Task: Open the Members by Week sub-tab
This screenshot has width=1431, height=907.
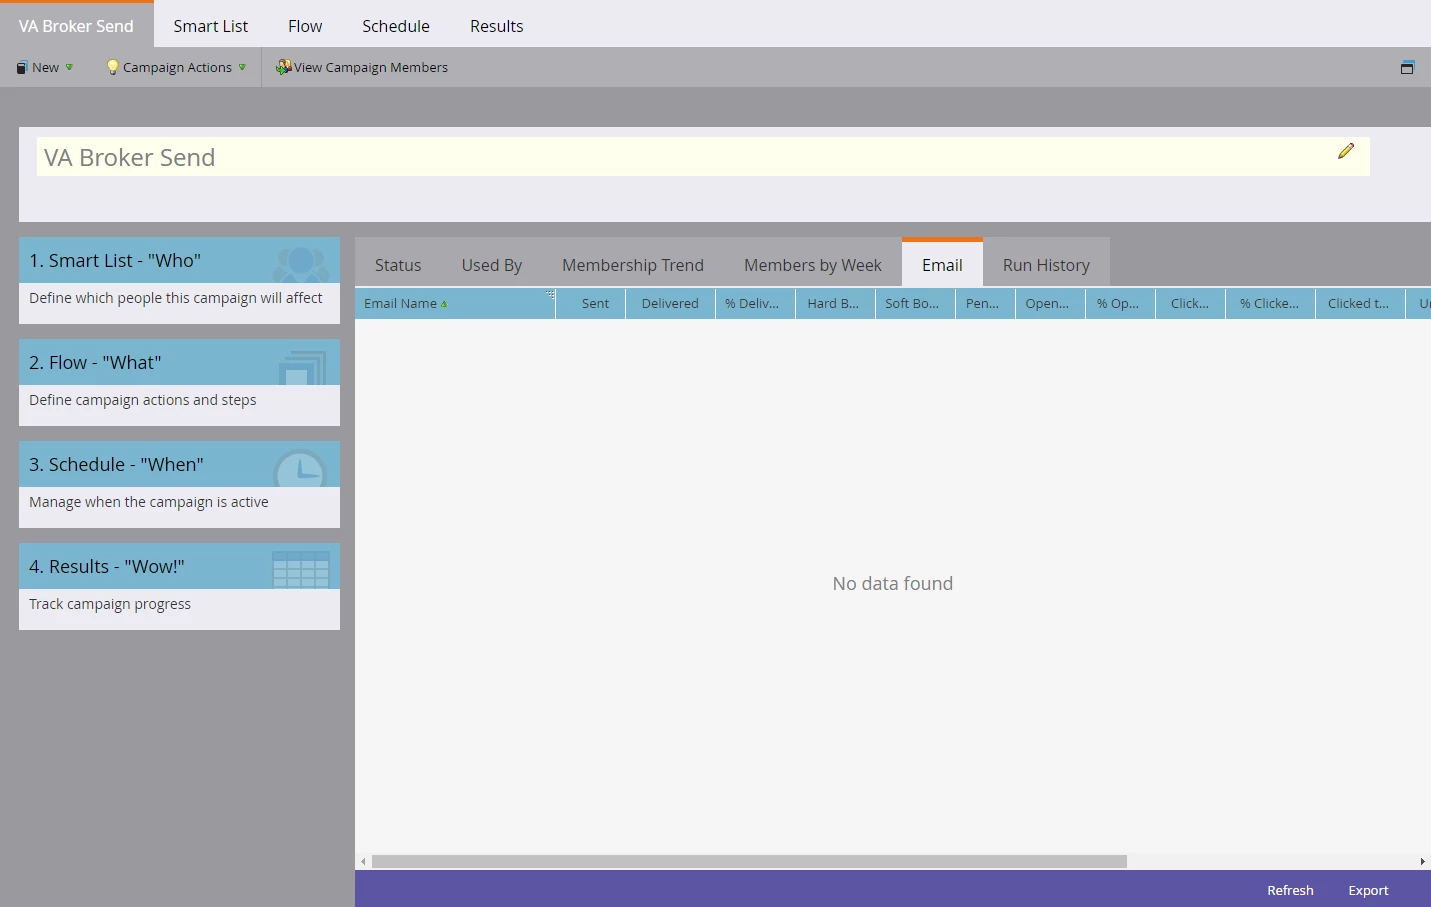Action: tap(813, 265)
